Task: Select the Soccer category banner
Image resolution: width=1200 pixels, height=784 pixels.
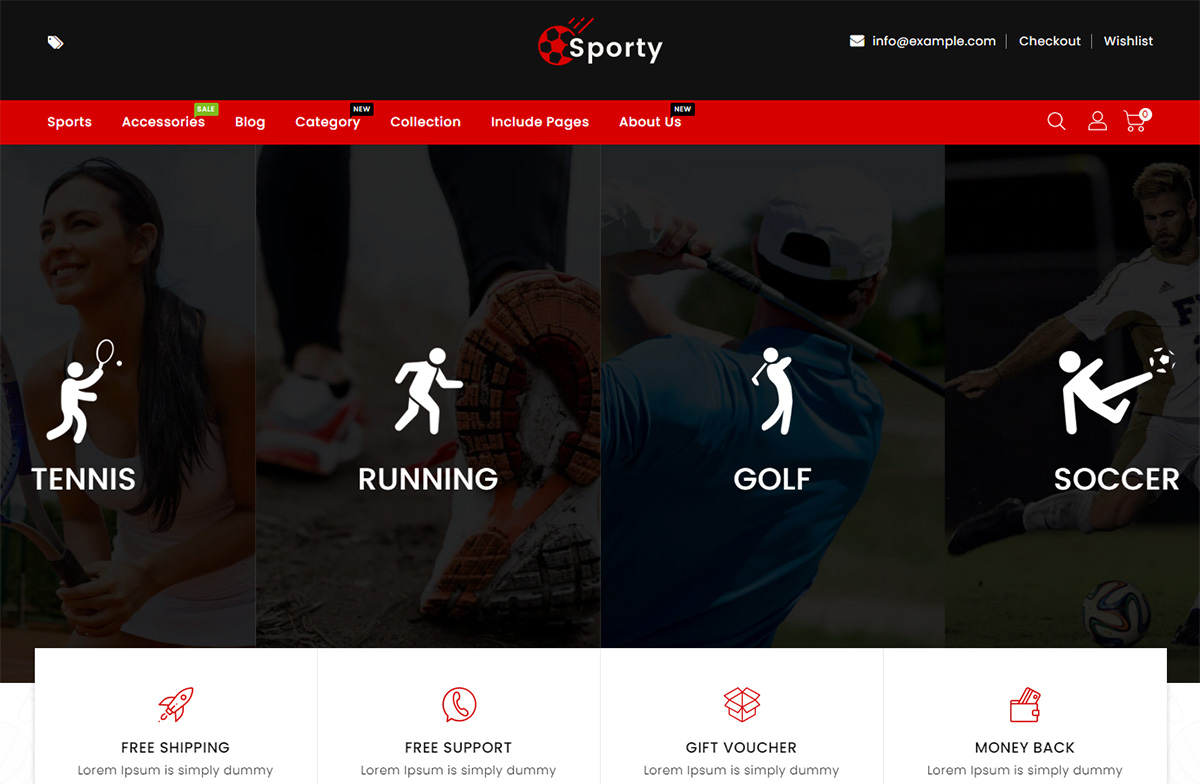Action: tap(1072, 396)
